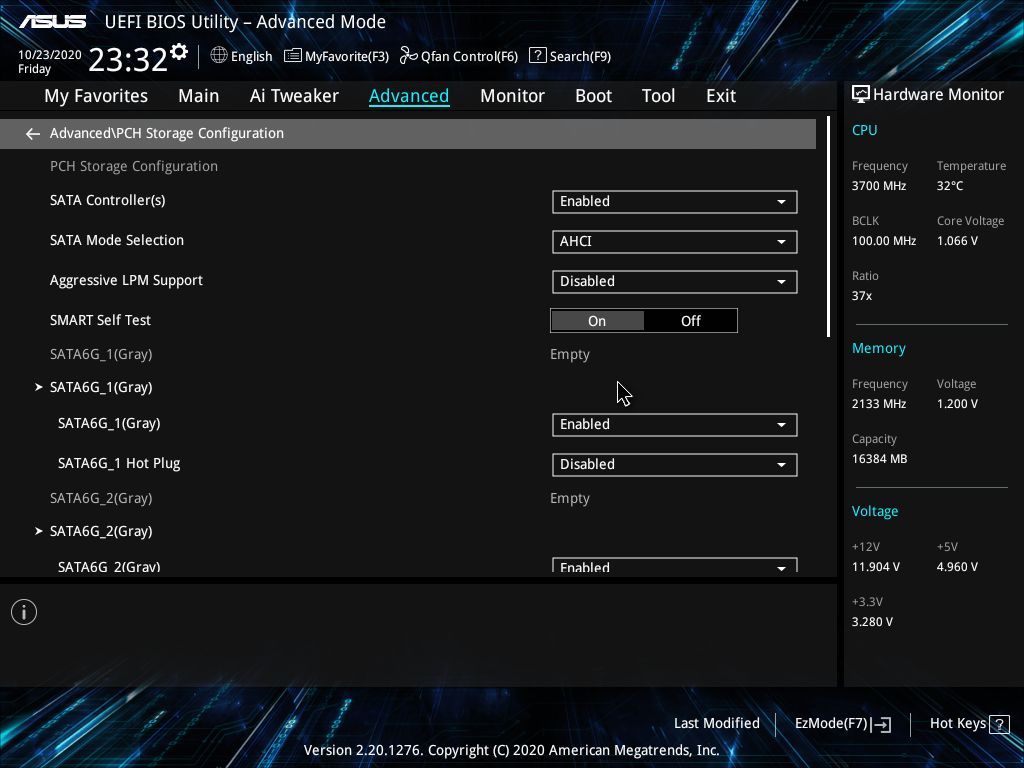Switch to the Boot tab
Screen dimensions: 1024x768
coord(593,96)
